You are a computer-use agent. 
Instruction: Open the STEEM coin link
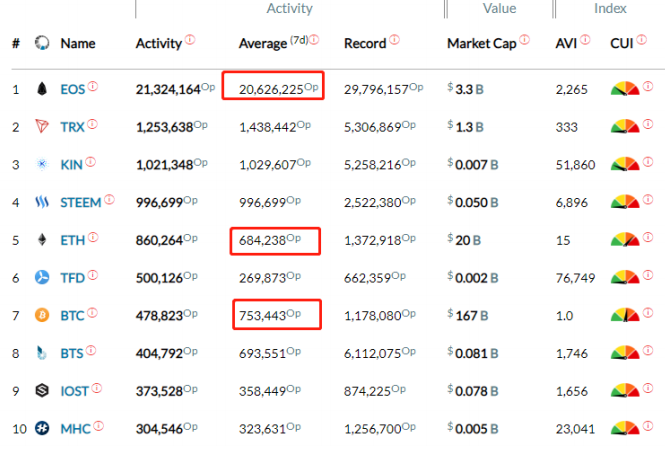click(81, 202)
